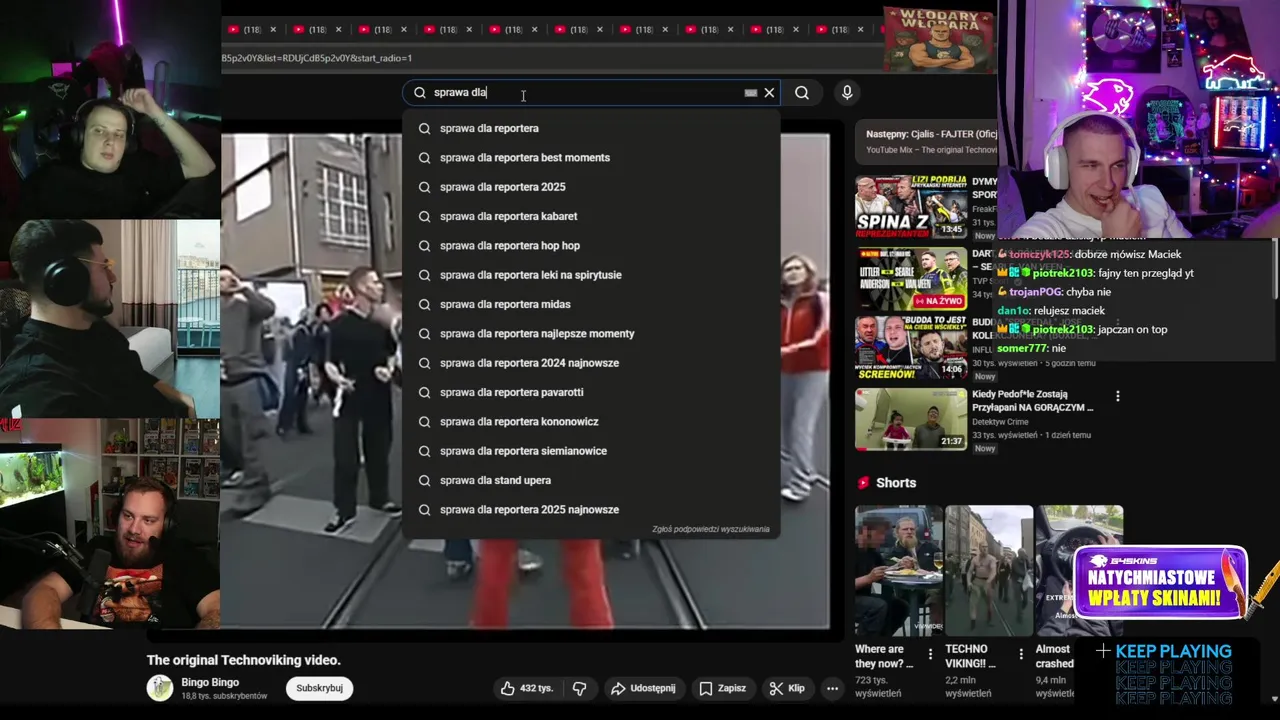Click chat username 'somer777'
The image size is (1280, 720).
click(1023, 348)
